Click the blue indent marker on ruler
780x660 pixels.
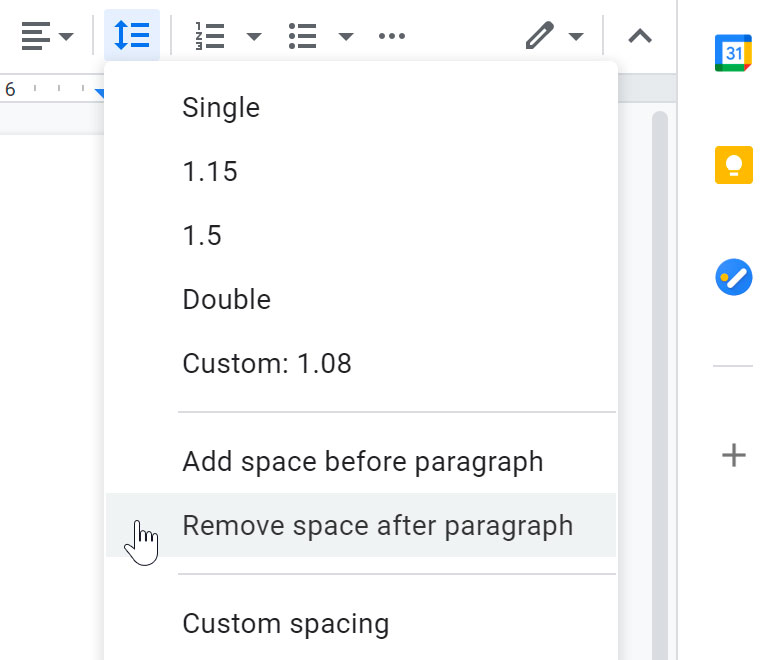click(x=99, y=93)
